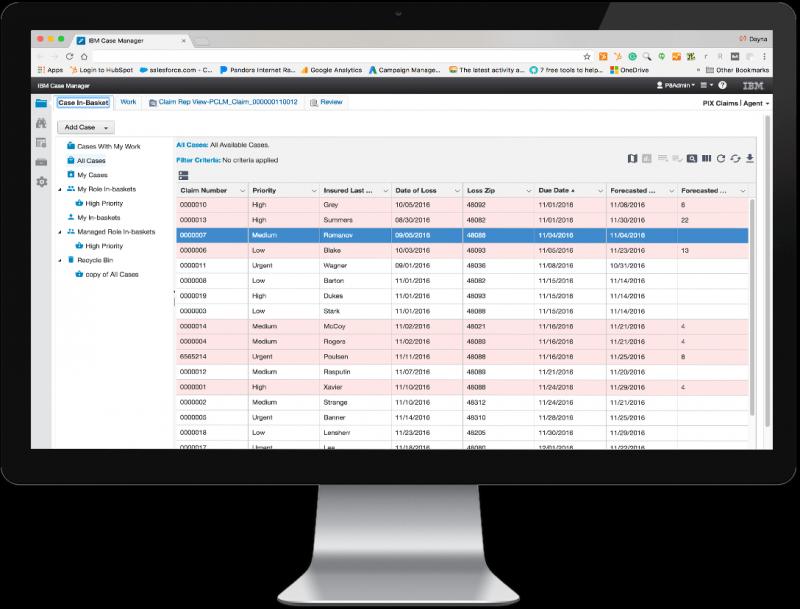Click the green Grammarly extension icon
Screen dimensions: 800x609
click(632, 57)
